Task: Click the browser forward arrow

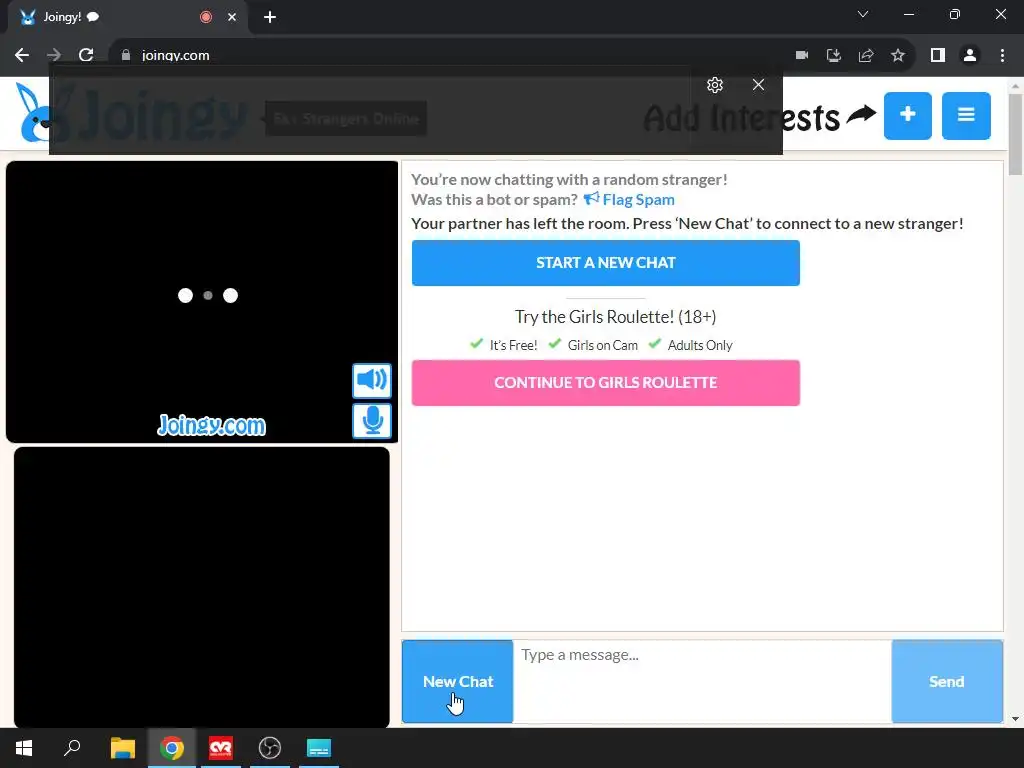Action: click(54, 56)
